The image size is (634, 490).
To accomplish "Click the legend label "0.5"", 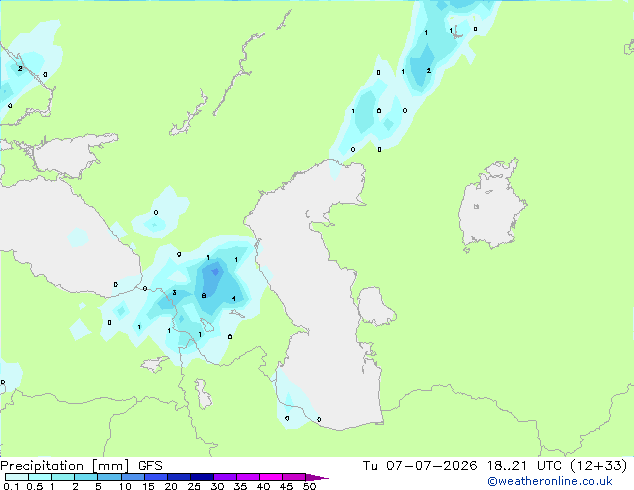I will pyautogui.click(x=35, y=486).
